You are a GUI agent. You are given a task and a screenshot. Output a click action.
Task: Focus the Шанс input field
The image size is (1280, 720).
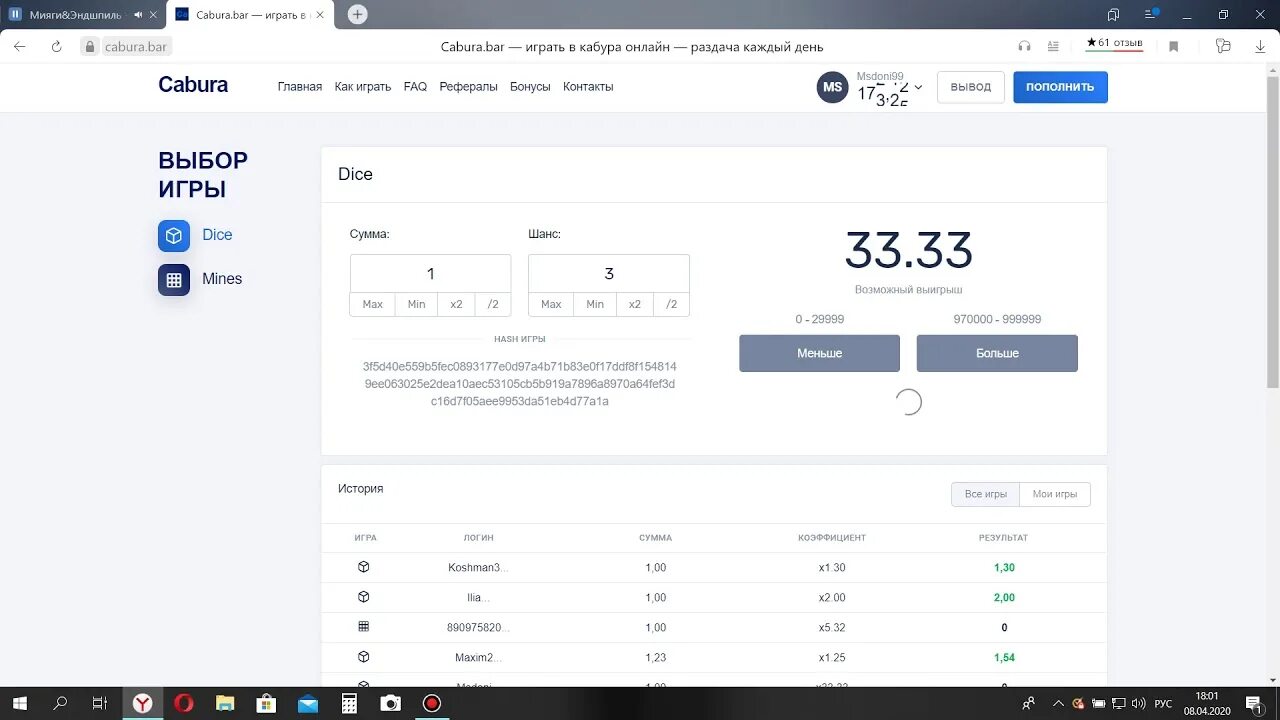coord(609,274)
